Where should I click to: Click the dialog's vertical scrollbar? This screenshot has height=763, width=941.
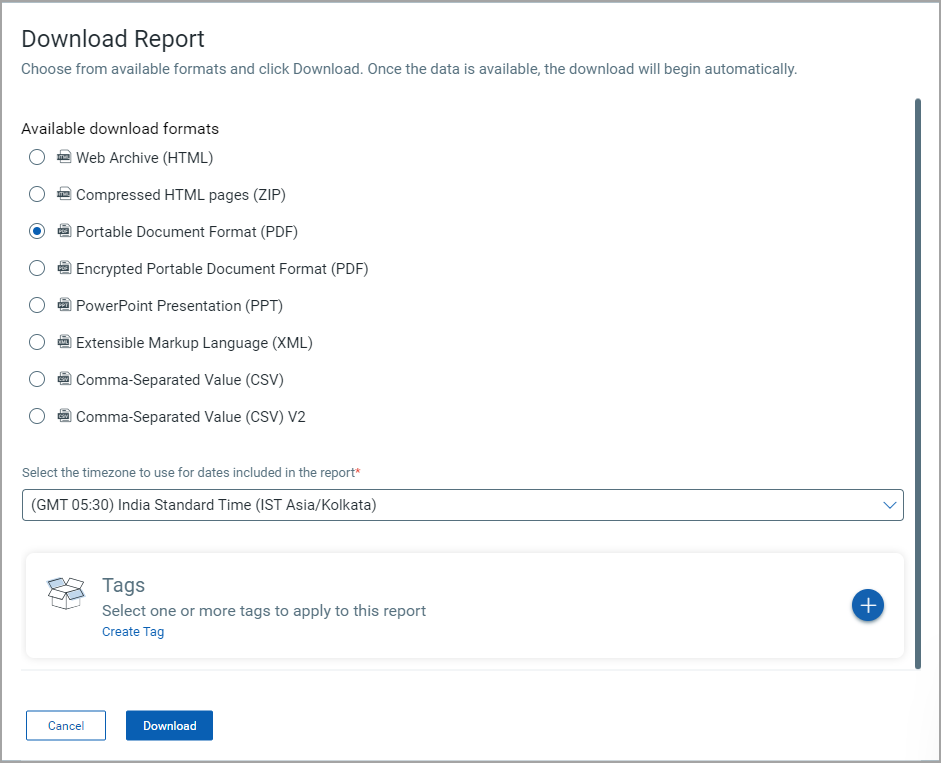tap(918, 384)
